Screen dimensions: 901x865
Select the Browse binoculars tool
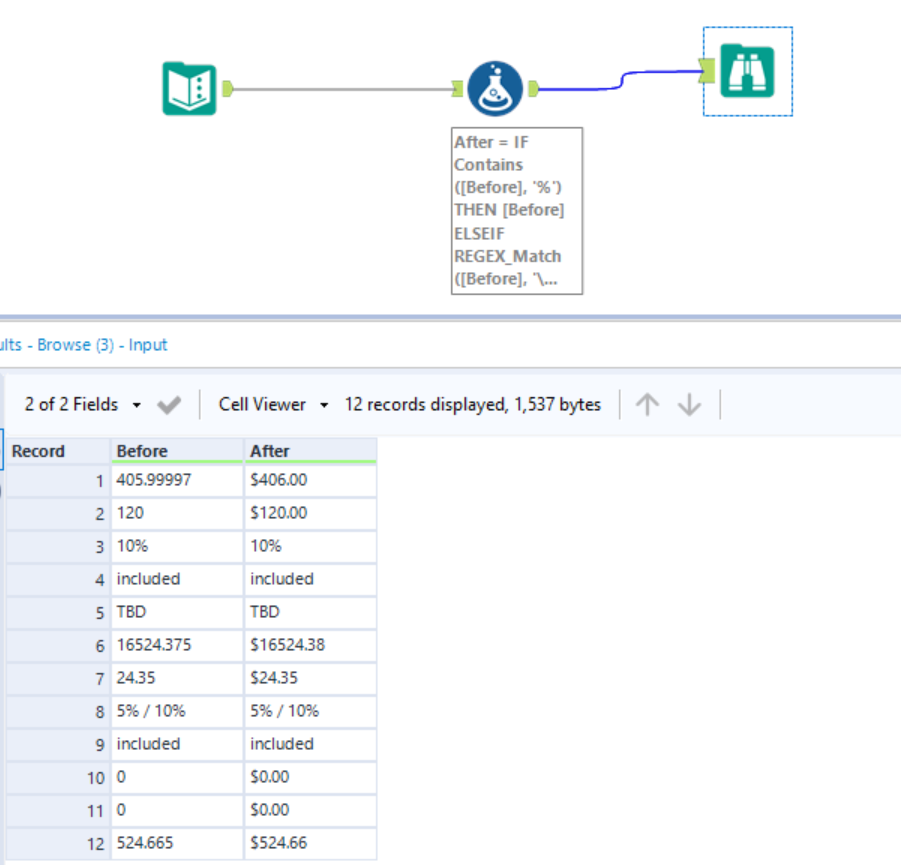(748, 71)
